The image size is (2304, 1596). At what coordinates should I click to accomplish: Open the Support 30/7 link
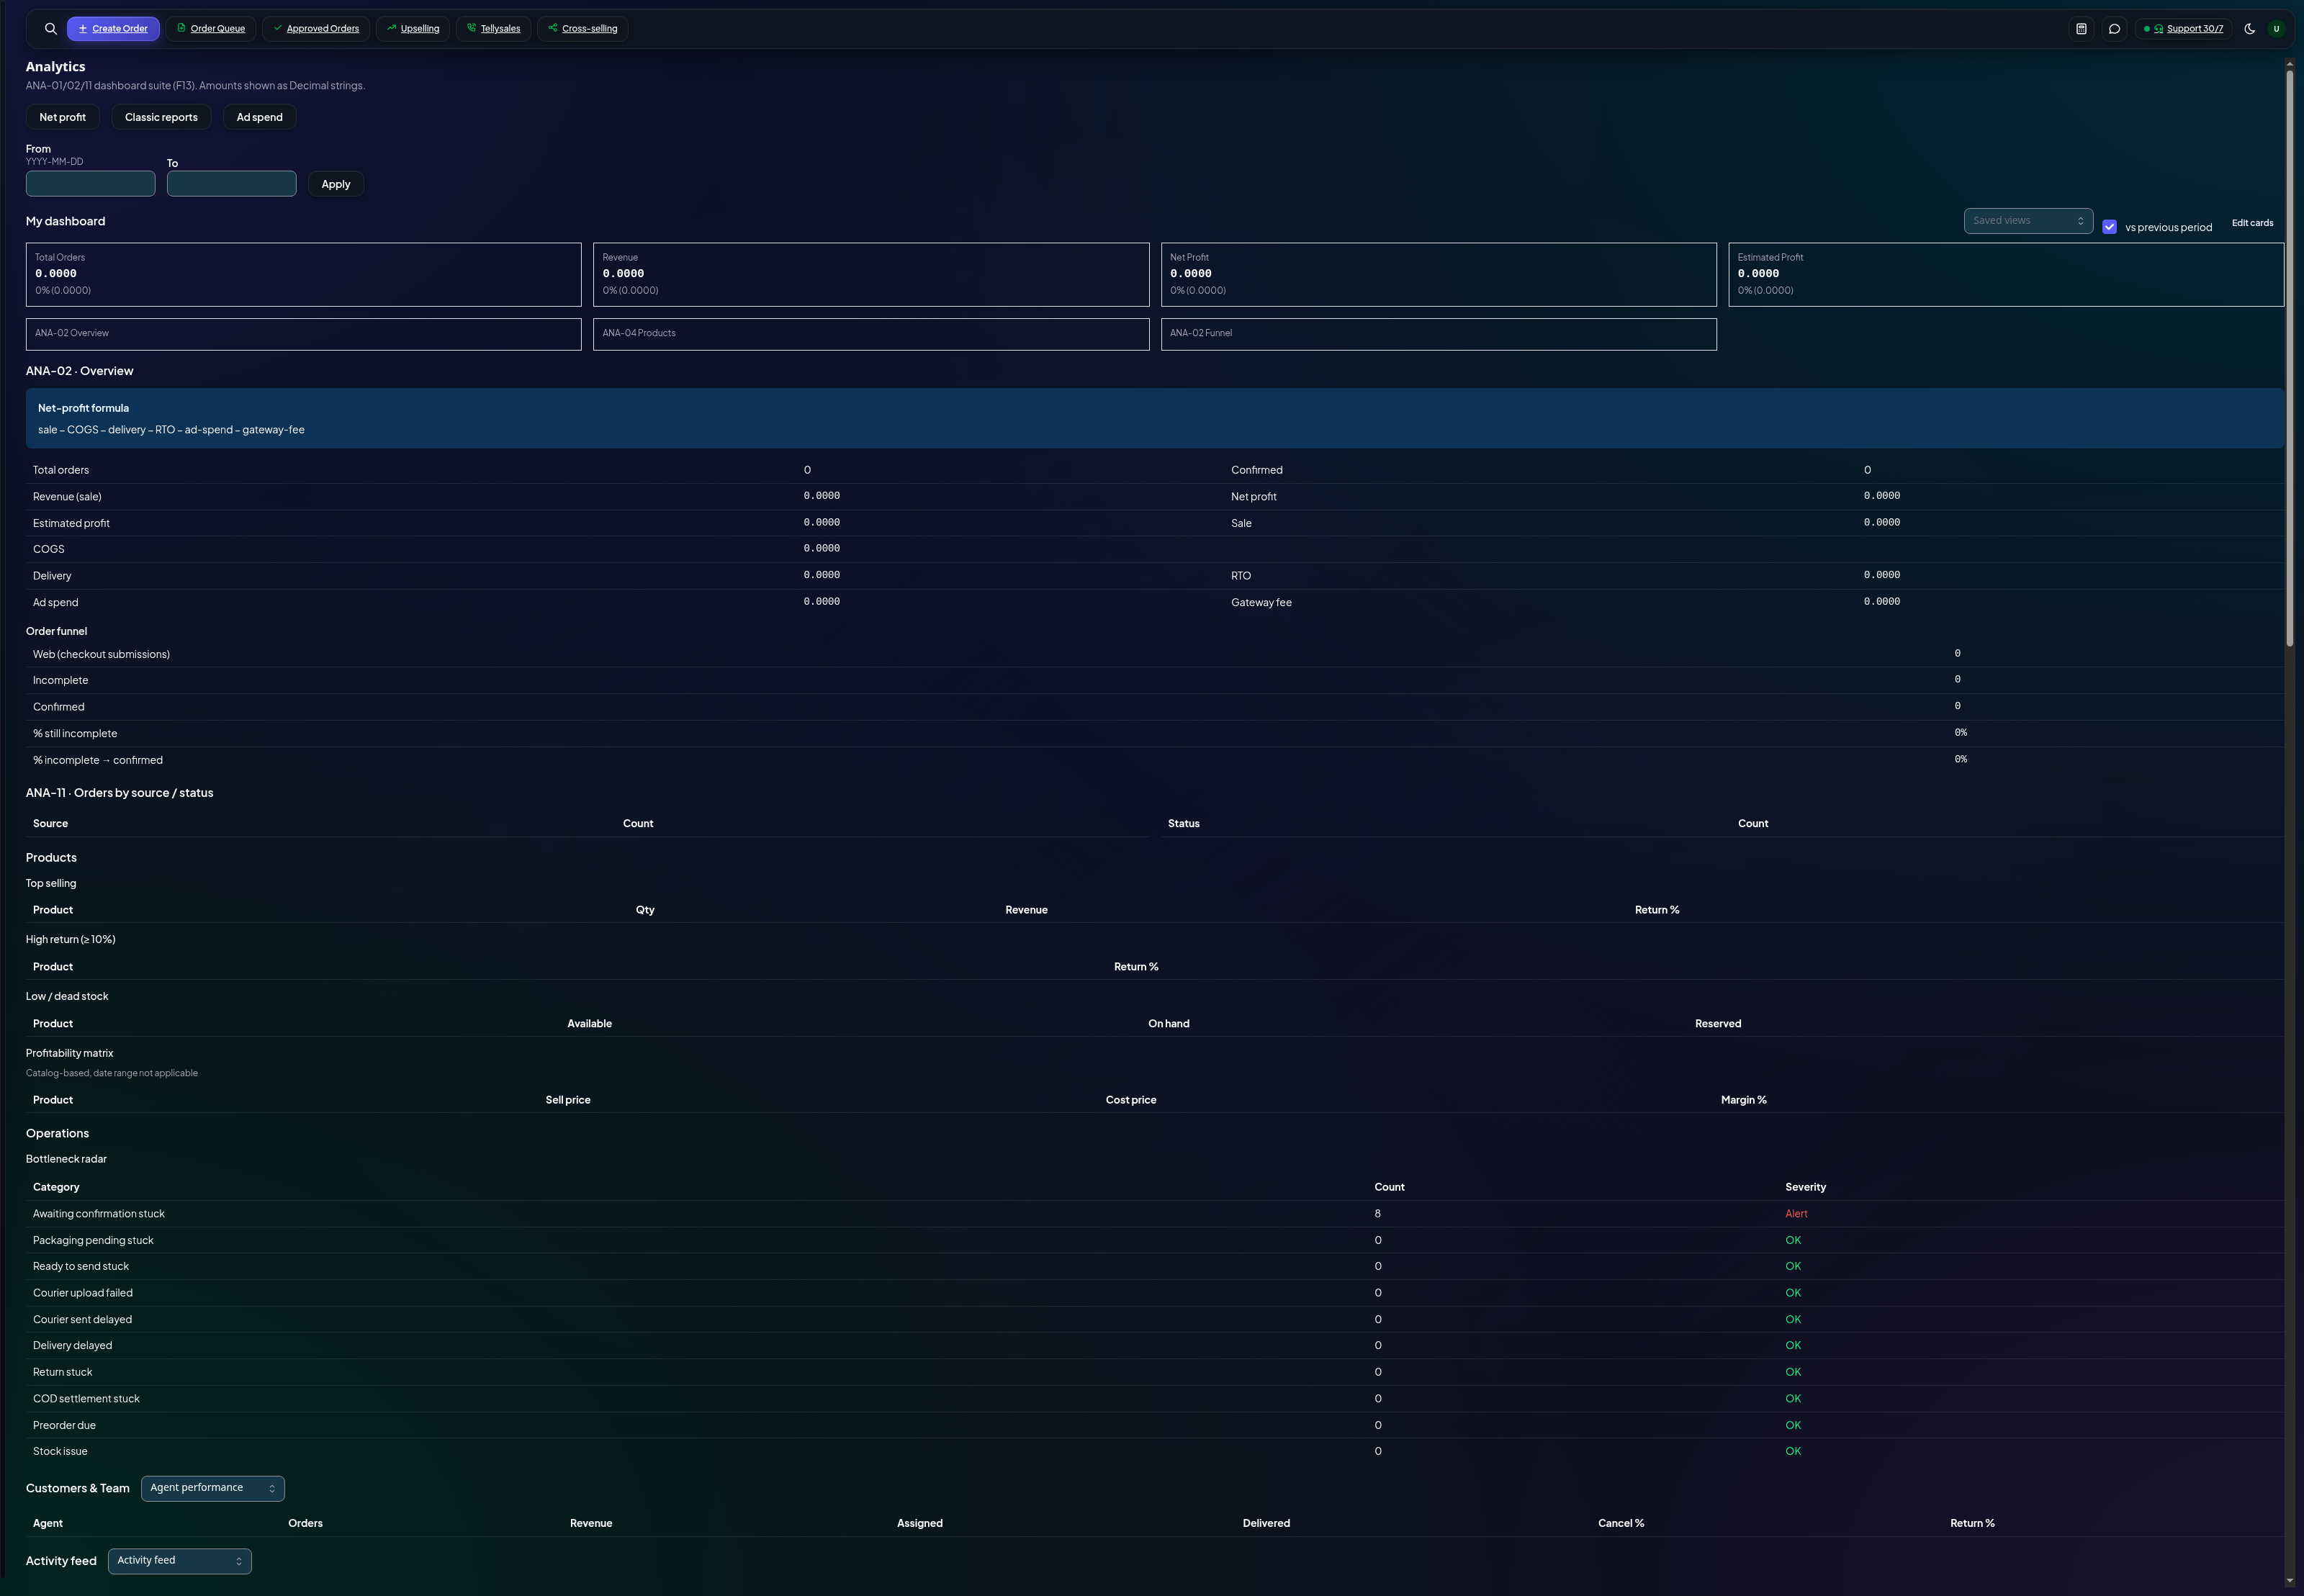click(x=2194, y=29)
